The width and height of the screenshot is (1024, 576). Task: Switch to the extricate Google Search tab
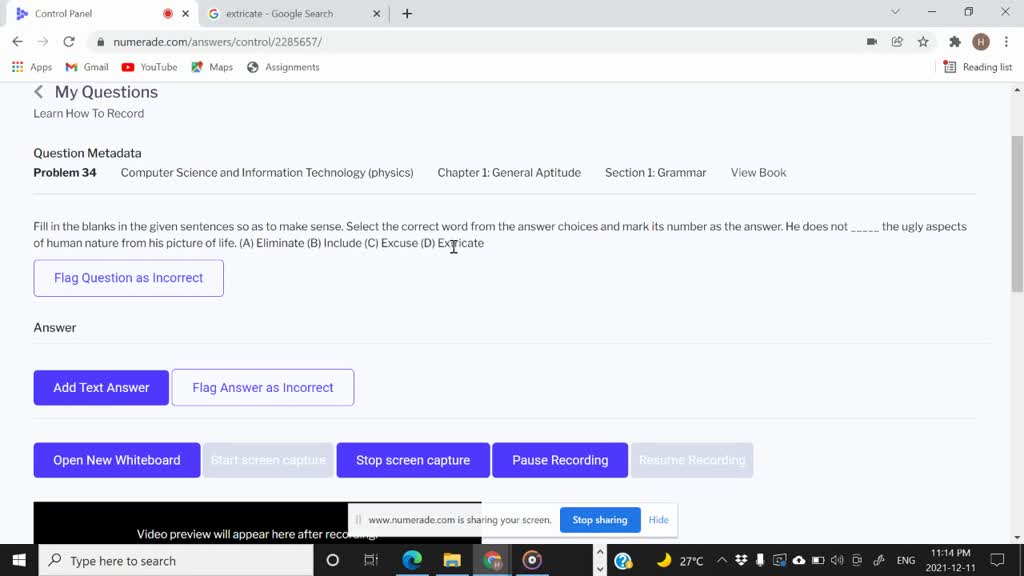tap(279, 14)
